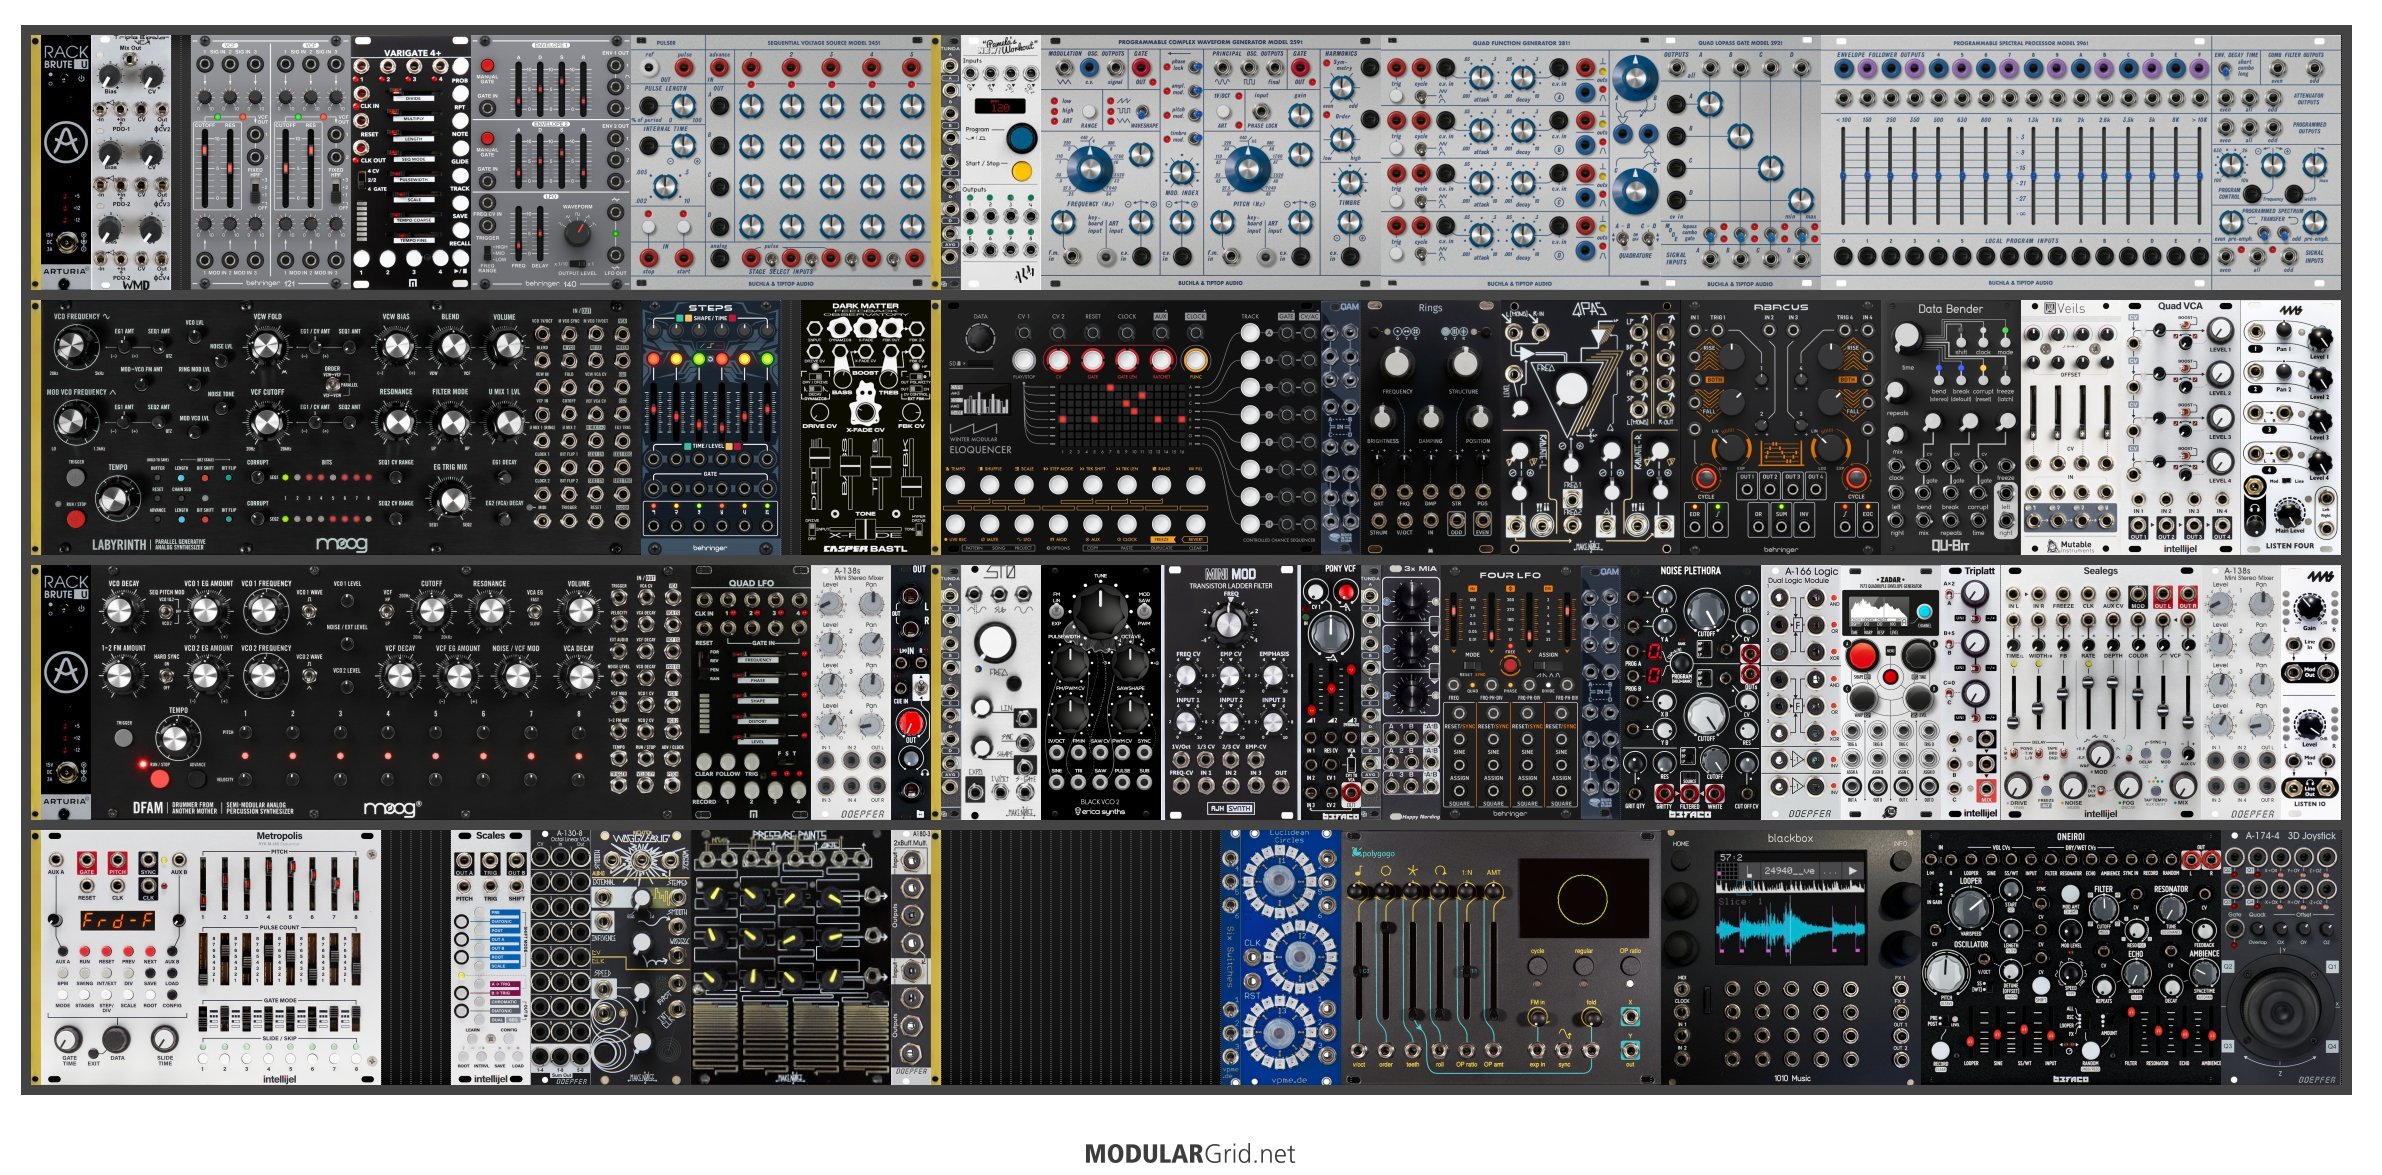Click the "VARIGATE 4+" module title
2382x1175 pixels.
point(412,53)
